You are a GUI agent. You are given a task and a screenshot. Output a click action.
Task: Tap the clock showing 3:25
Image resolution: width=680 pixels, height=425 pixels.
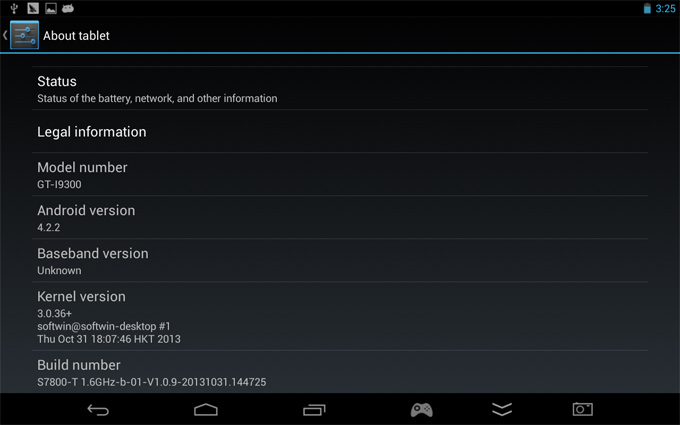665,9
